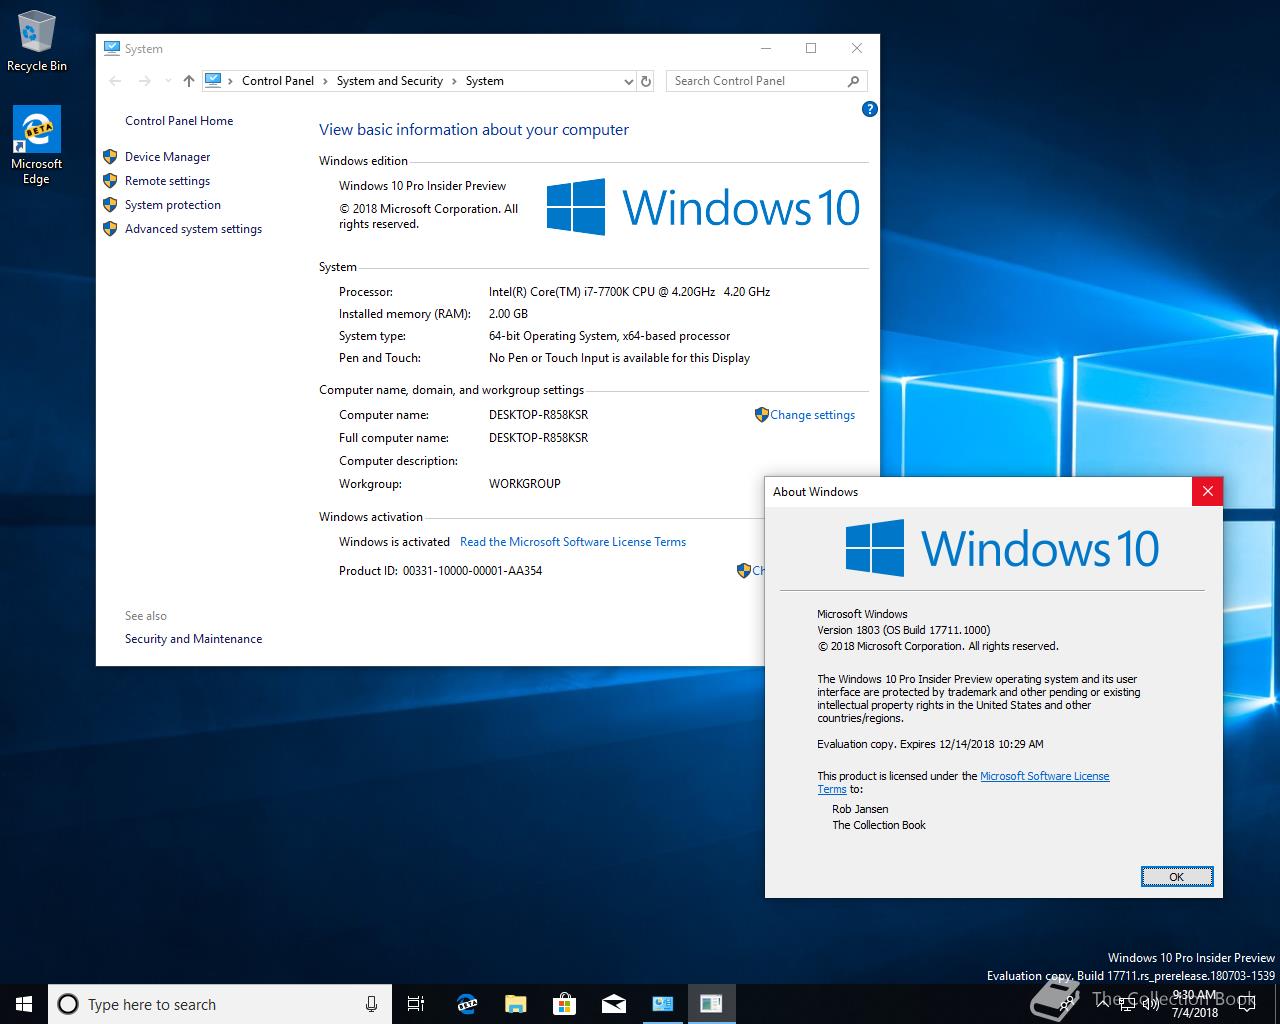
Task: Select the computer name DESKTOP-R858KSR value
Action: [538, 415]
